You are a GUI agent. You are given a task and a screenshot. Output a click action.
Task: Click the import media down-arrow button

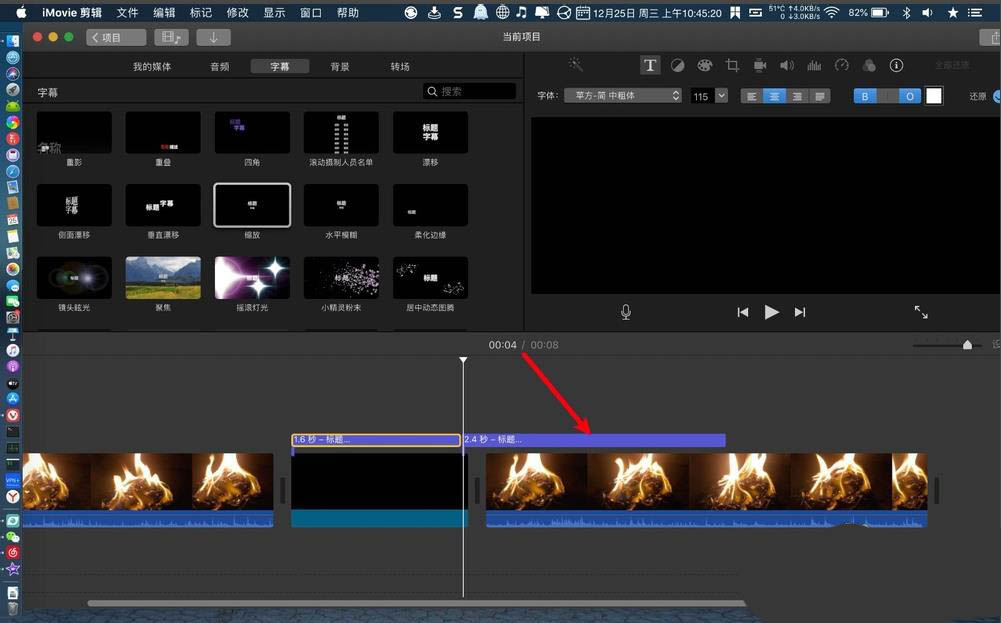tap(213, 38)
